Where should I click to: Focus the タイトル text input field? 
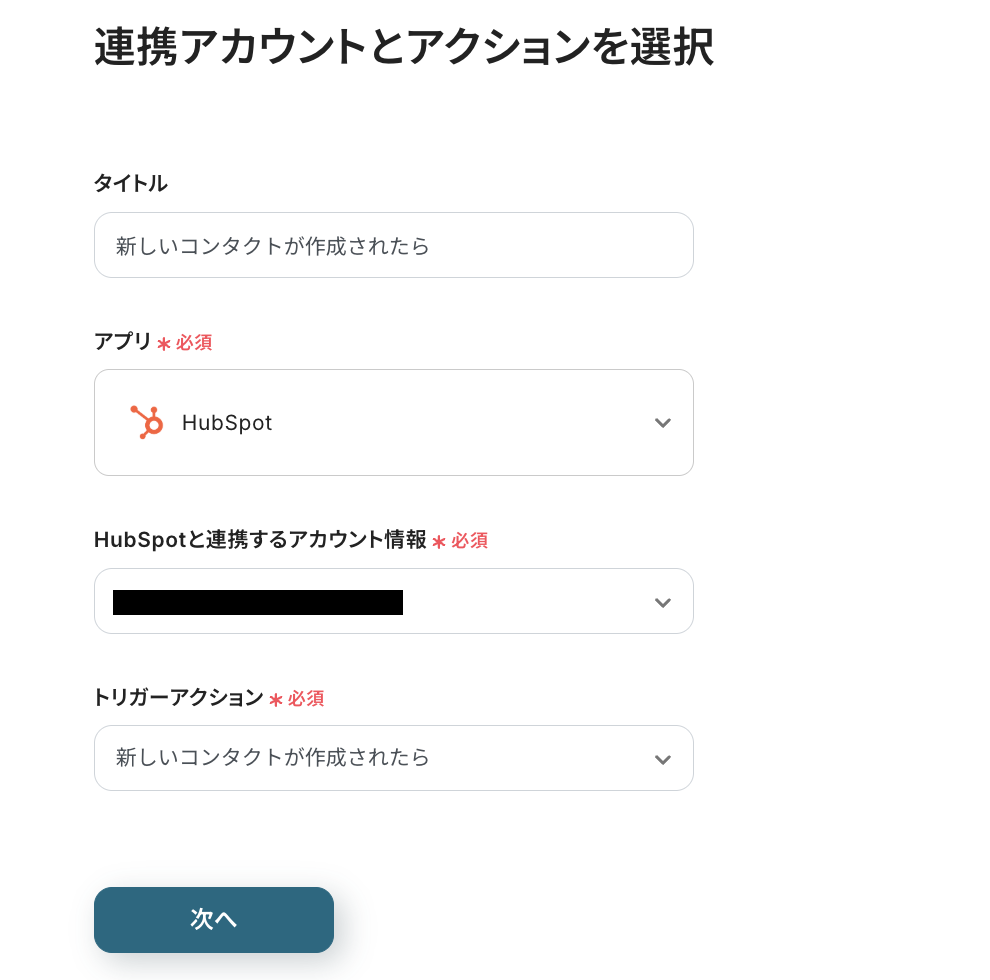[x=393, y=245]
